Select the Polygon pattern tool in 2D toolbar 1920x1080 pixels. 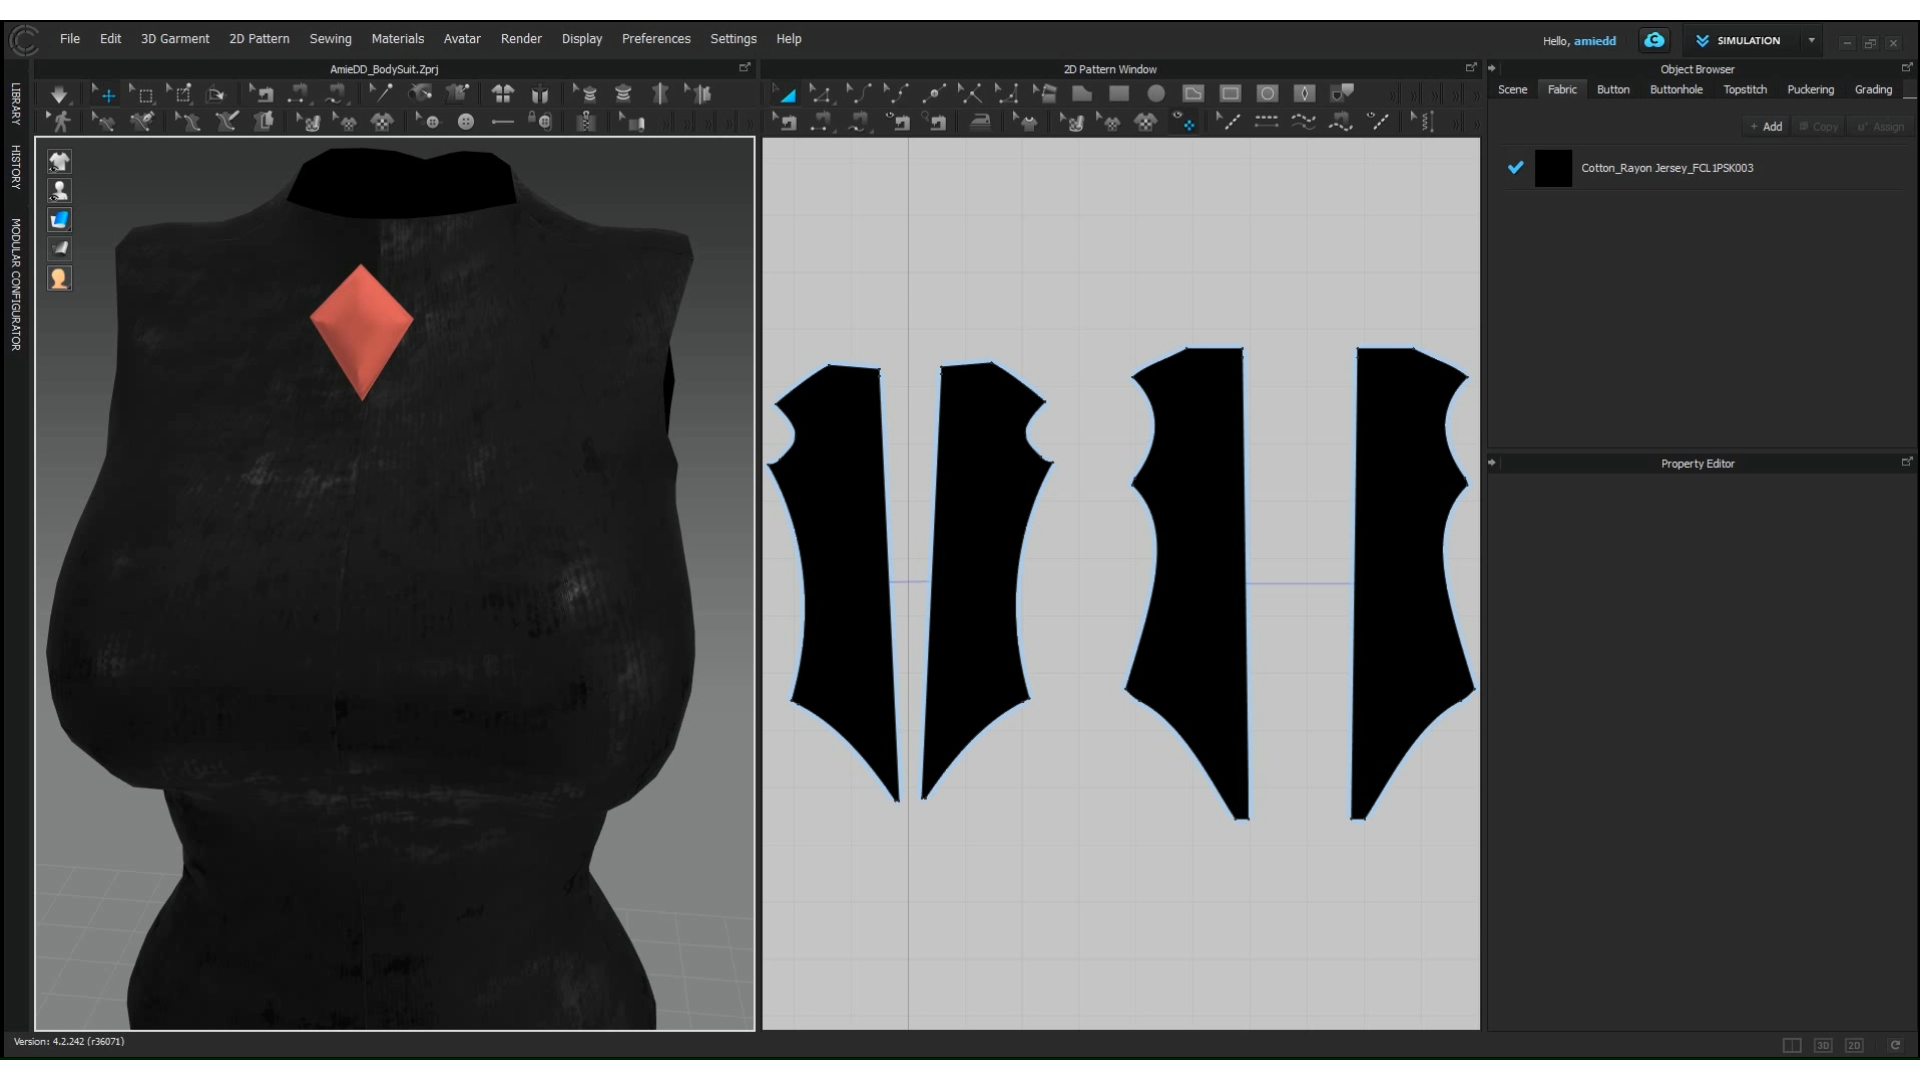pyautogui.click(x=1082, y=94)
